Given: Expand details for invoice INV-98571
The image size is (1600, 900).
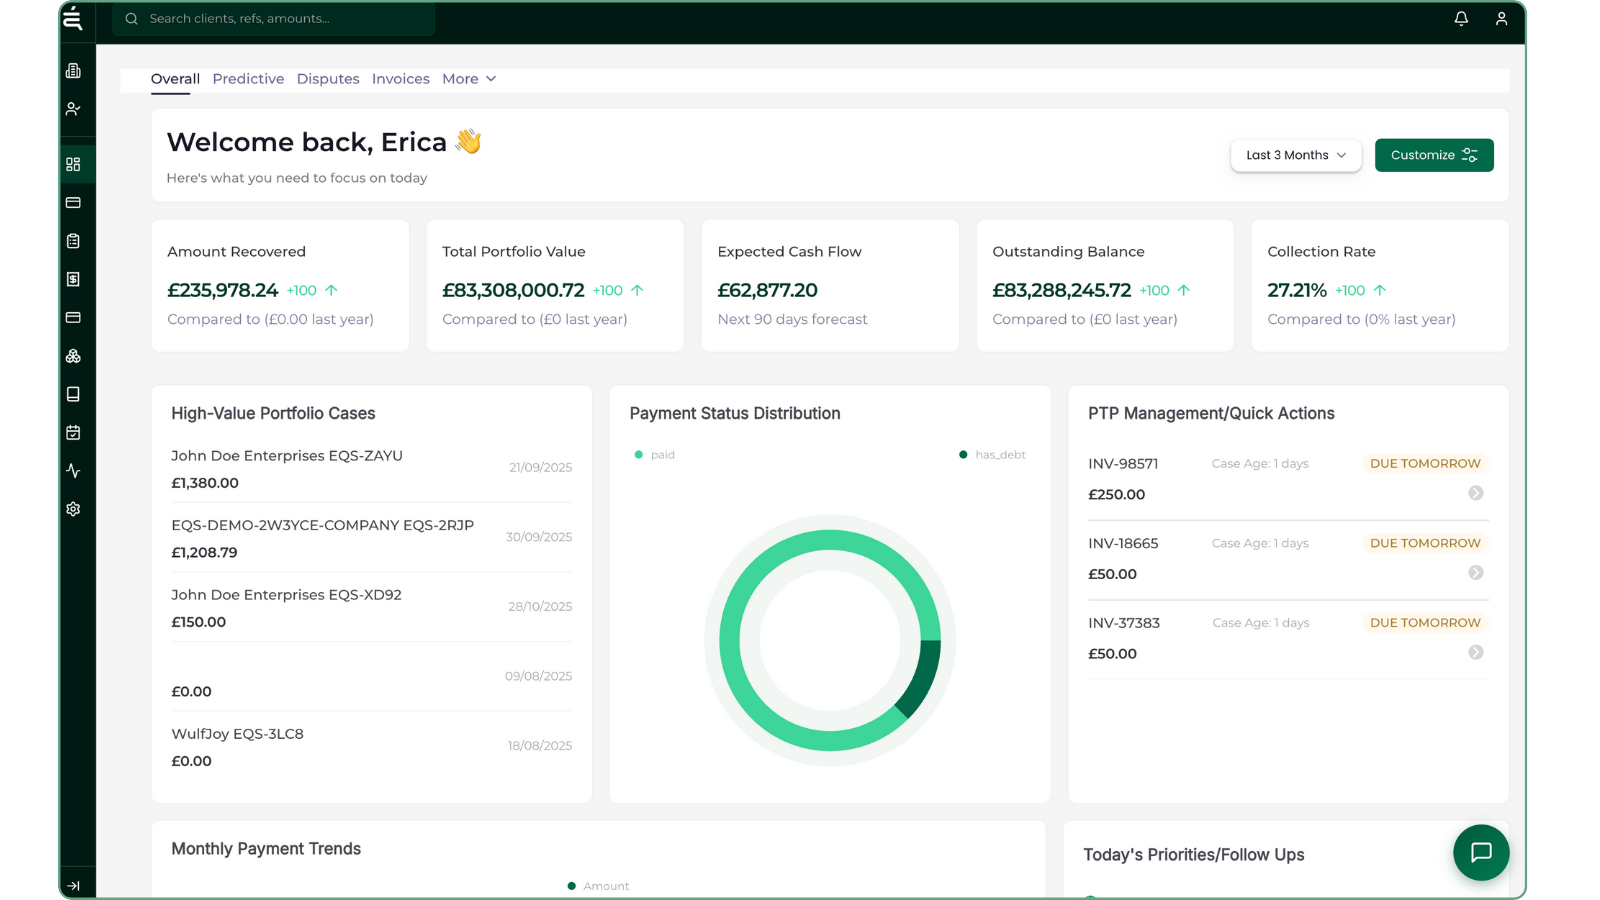Looking at the screenshot, I should (x=1475, y=493).
